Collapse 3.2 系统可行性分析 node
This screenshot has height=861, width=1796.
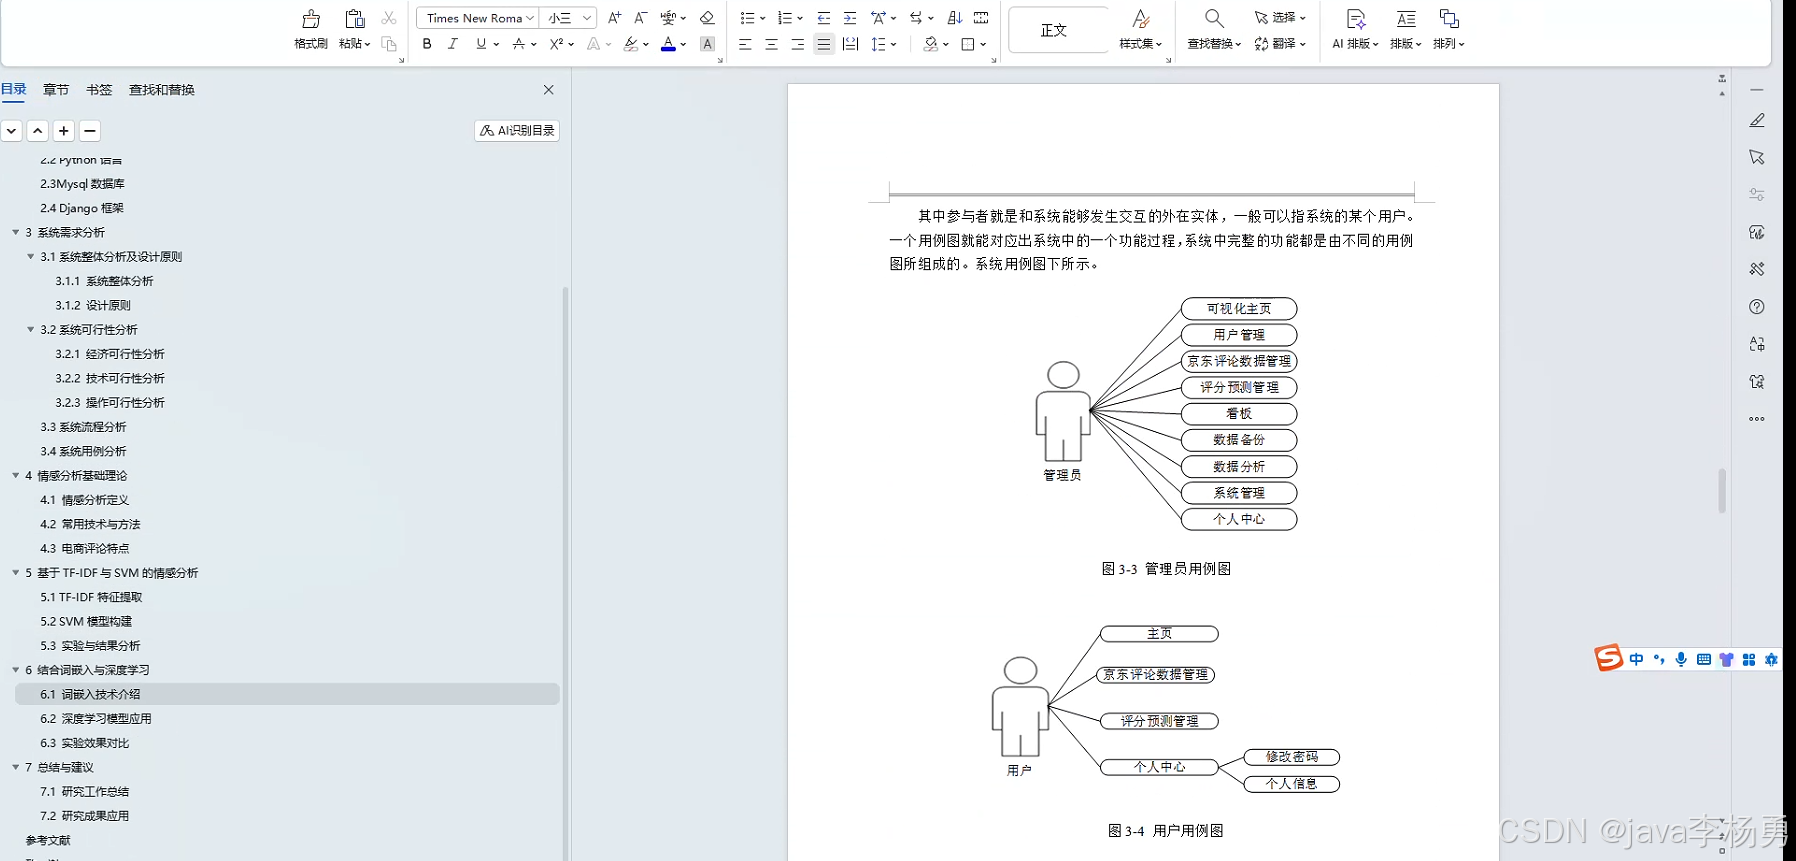(31, 329)
